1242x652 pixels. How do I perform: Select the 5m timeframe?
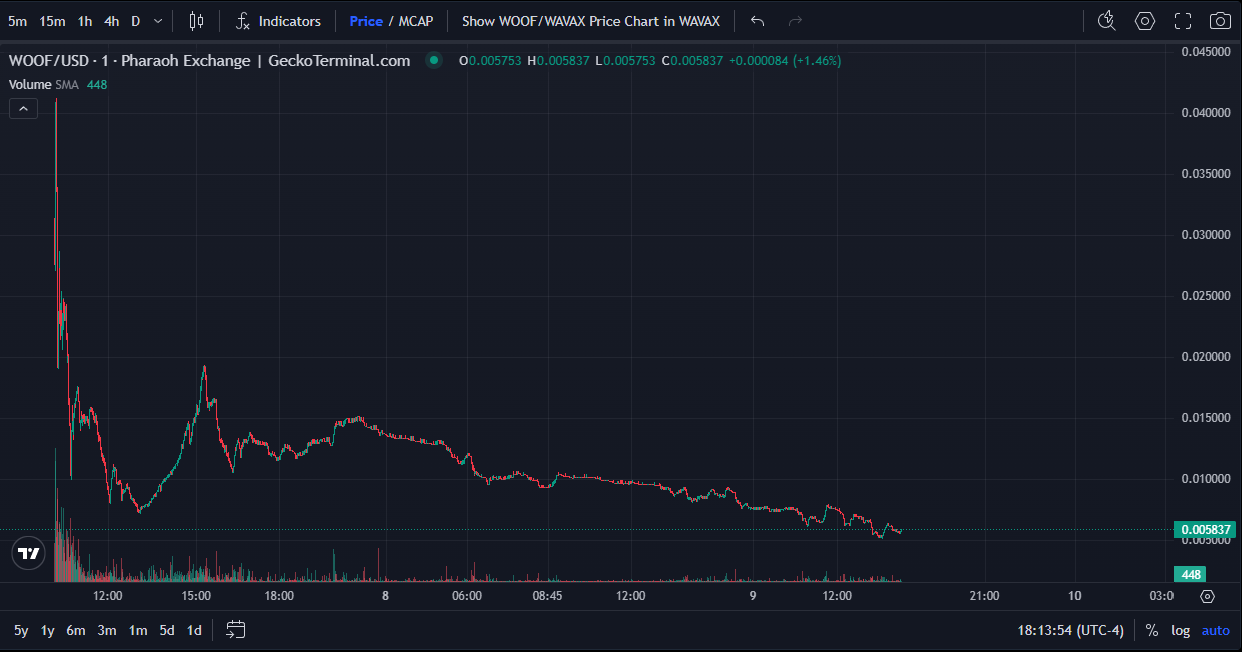pos(17,21)
